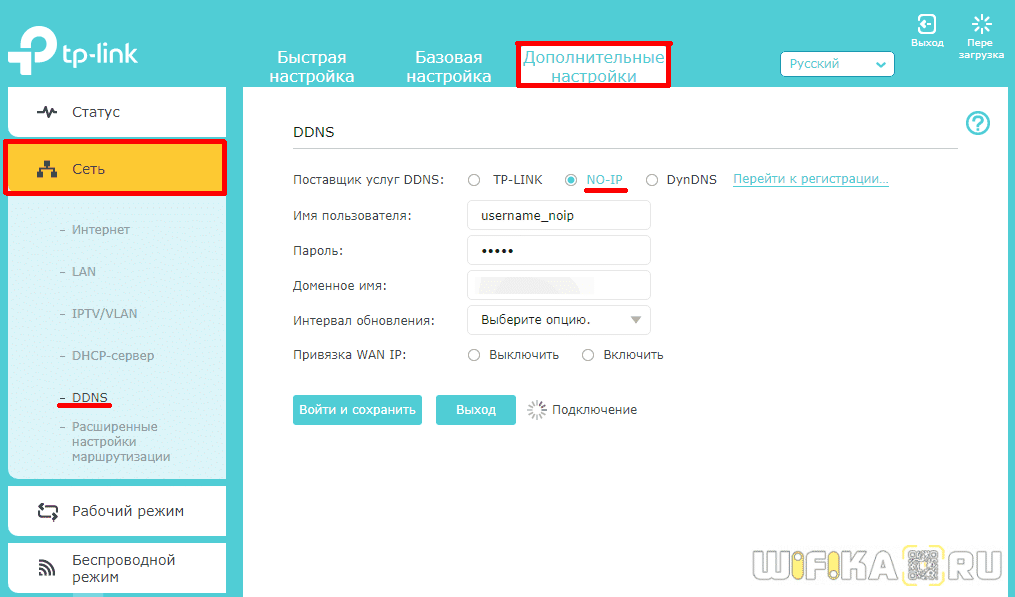Image resolution: width=1015 pixels, height=597 pixels.
Task: Choose Включить for WAN IP binding
Action: click(x=588, y=355)
